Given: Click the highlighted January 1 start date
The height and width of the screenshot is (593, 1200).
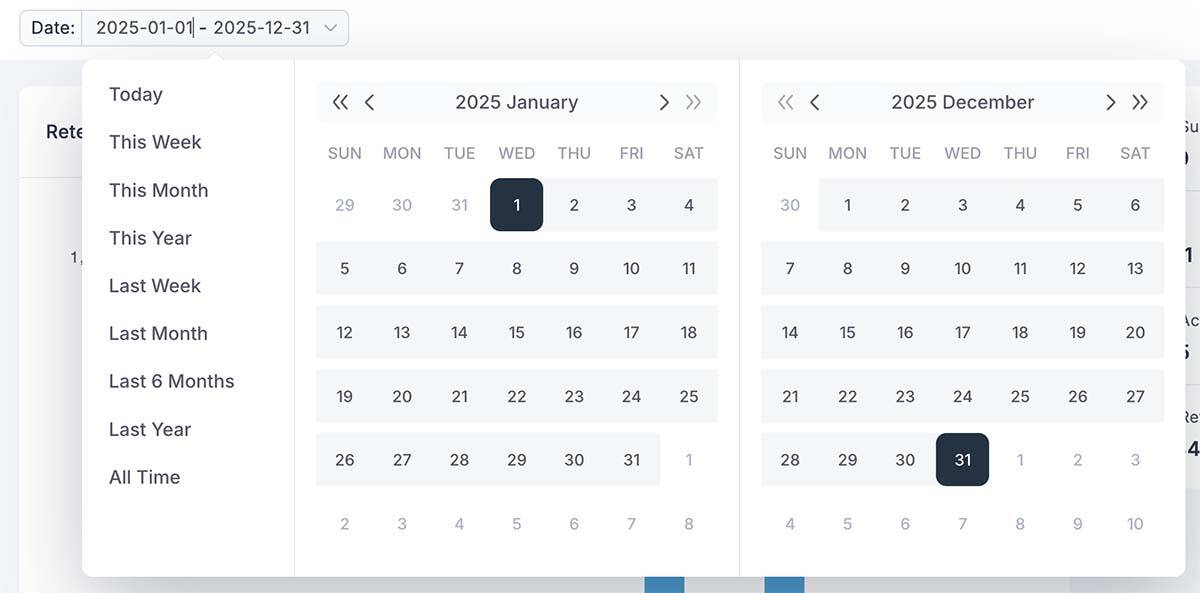Looking at the screenshot, I should coord(516,204).
